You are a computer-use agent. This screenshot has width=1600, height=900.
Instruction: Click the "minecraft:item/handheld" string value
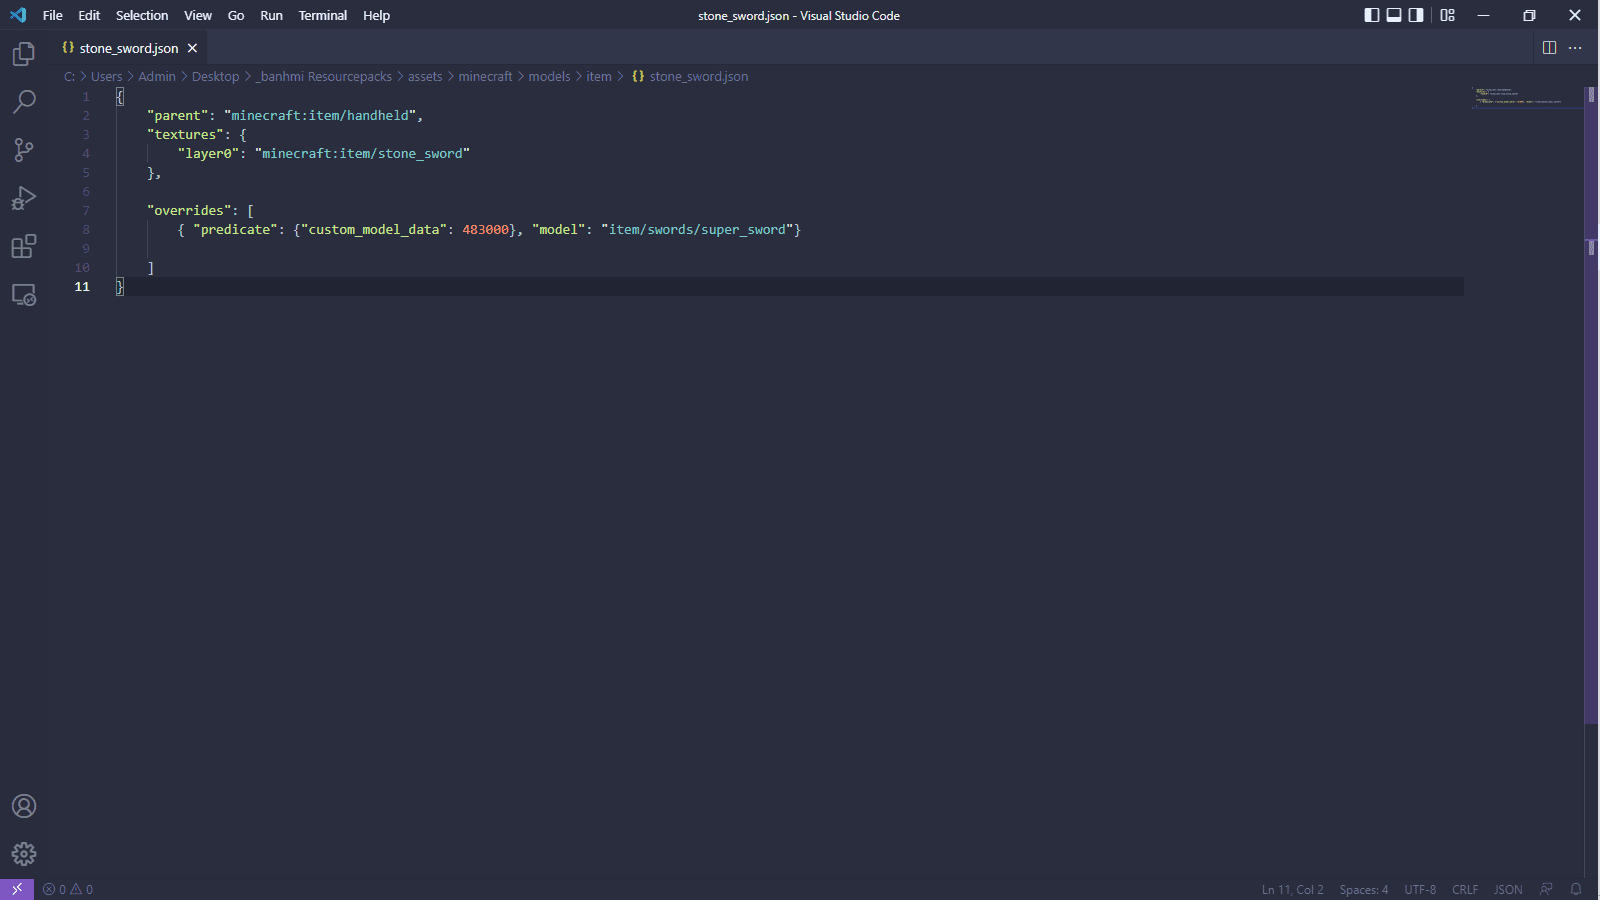[320, 116]
